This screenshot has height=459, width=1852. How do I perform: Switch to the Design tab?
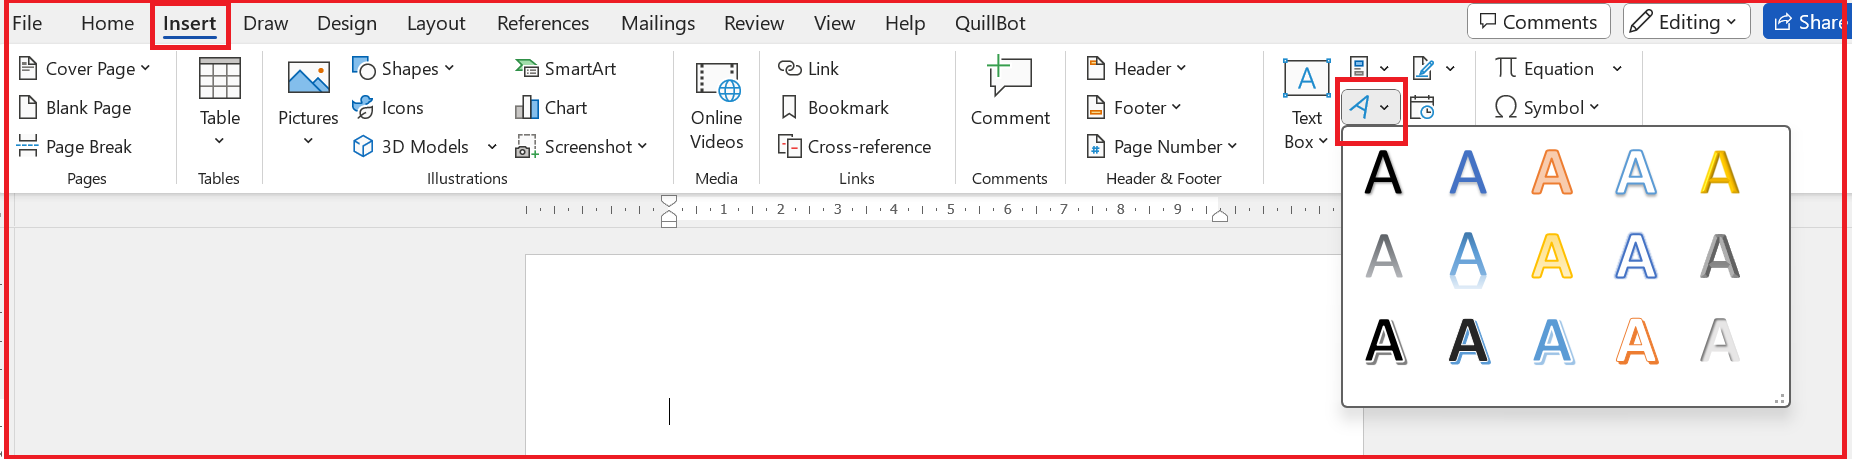pyautogui.click(x=347, y=23)
